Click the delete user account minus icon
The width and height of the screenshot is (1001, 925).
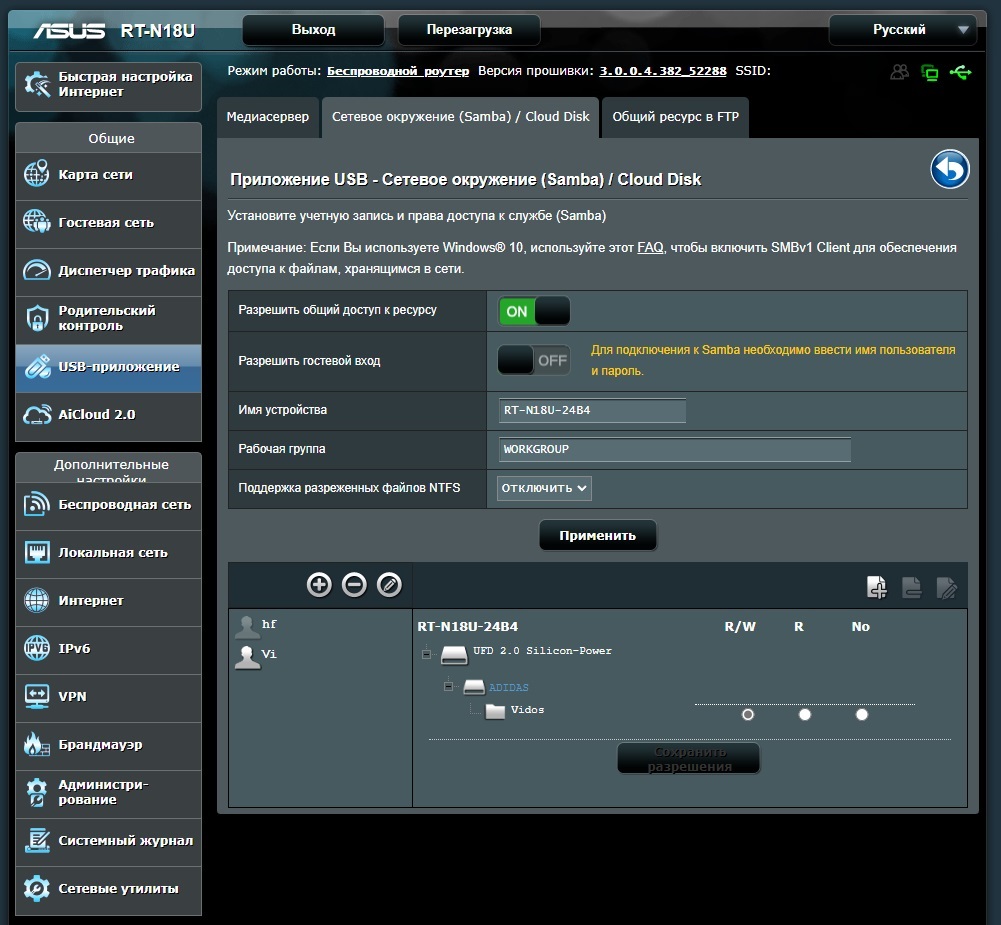pyautogui.click(x=354, y=585)
